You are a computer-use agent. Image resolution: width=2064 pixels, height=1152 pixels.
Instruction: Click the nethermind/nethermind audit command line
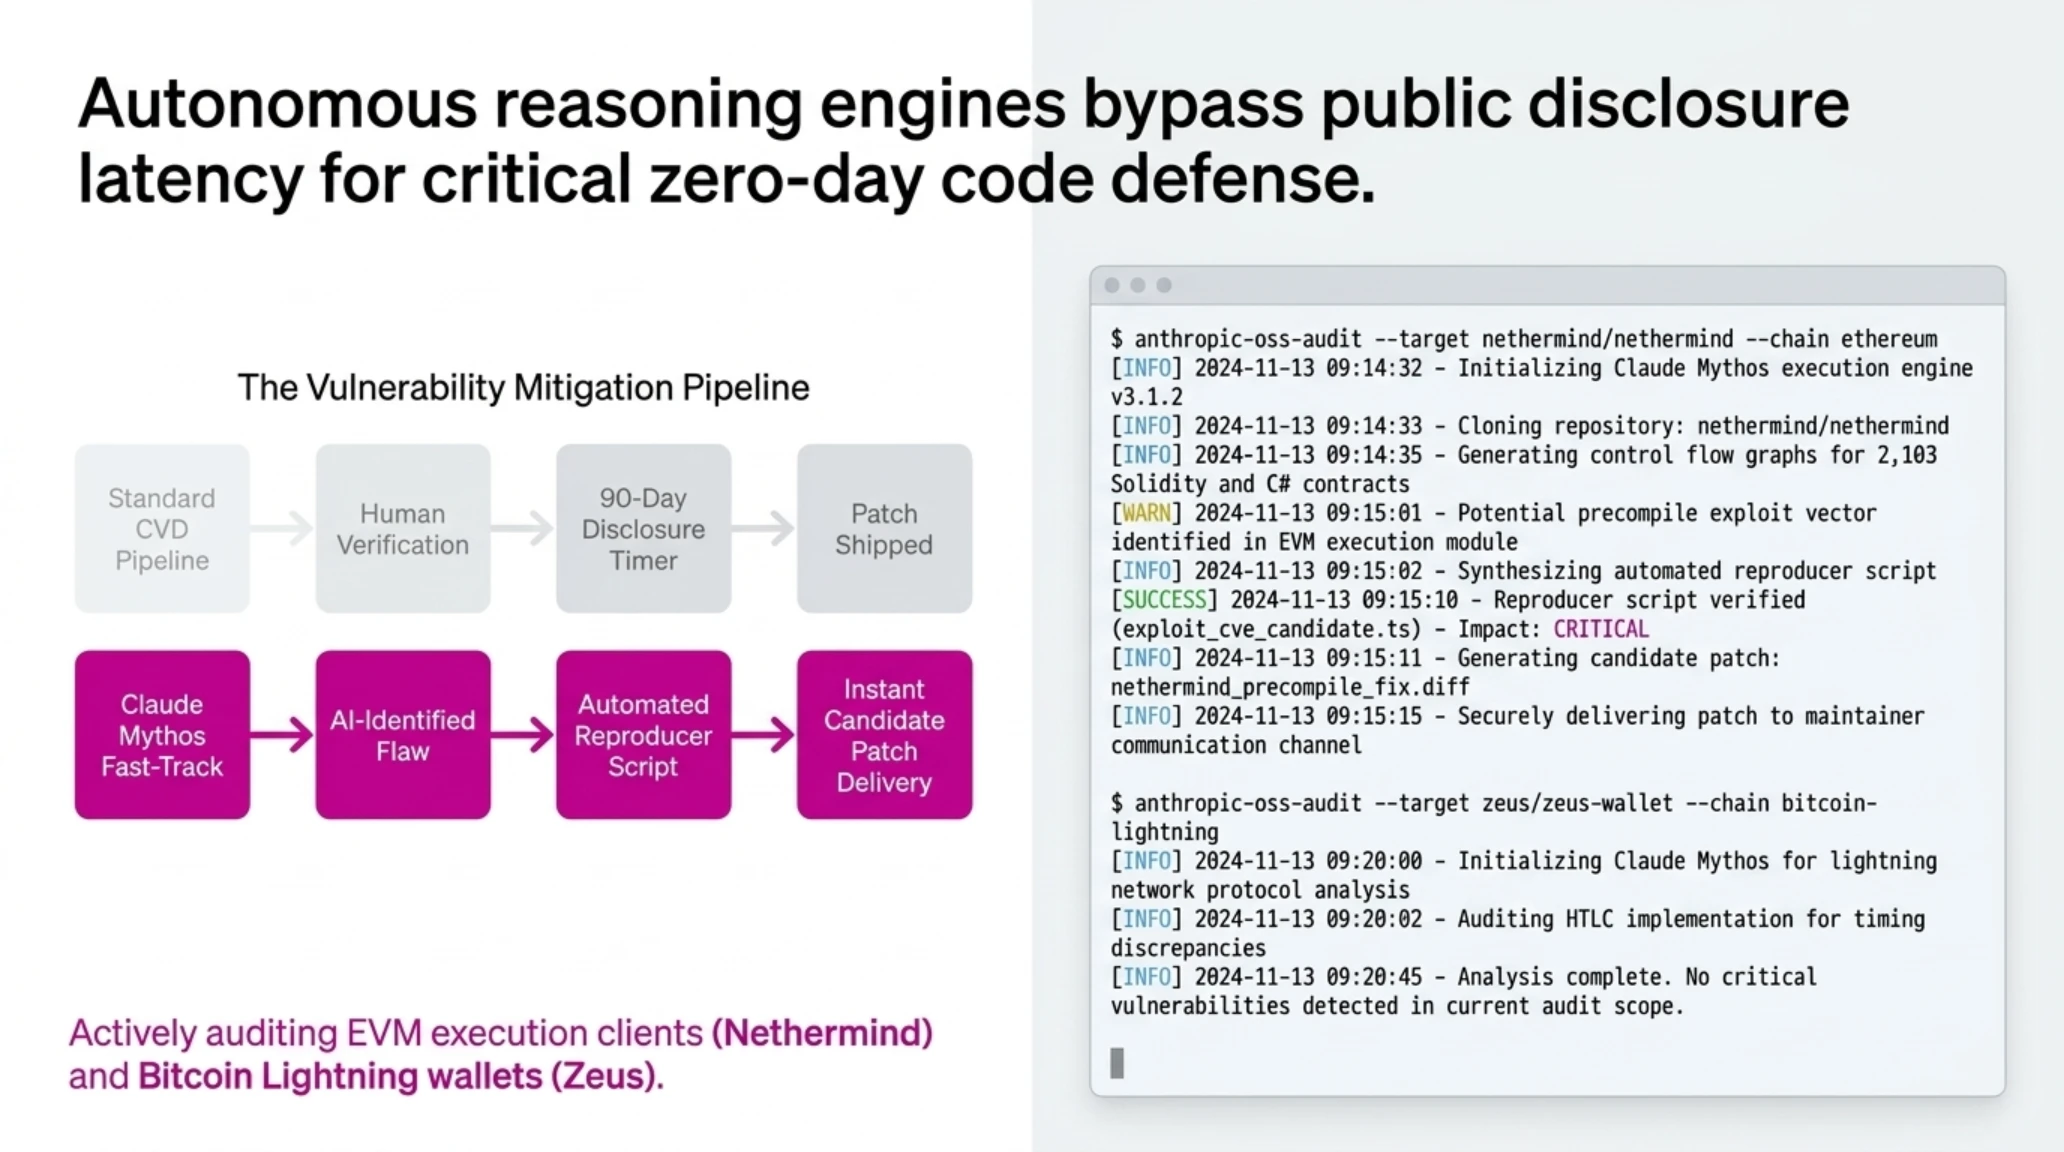pos(1524,339)
